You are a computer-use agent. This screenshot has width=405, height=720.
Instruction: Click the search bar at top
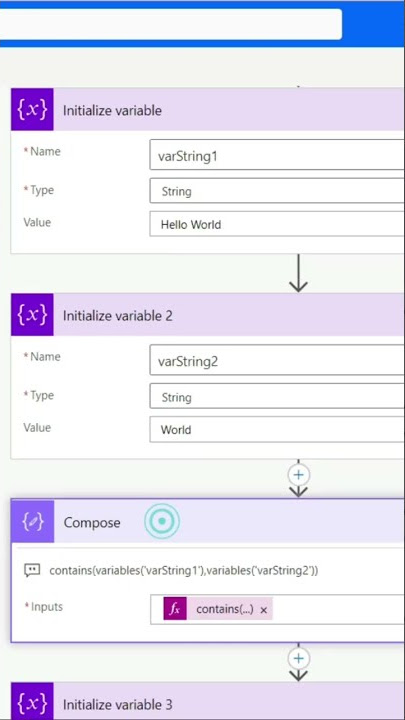(171, 24)
